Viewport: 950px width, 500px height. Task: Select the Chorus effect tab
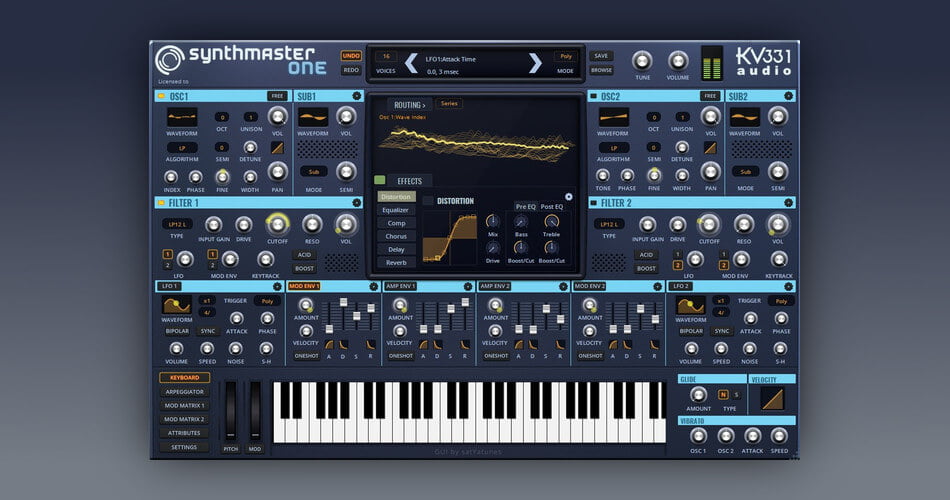click(396, 236)
